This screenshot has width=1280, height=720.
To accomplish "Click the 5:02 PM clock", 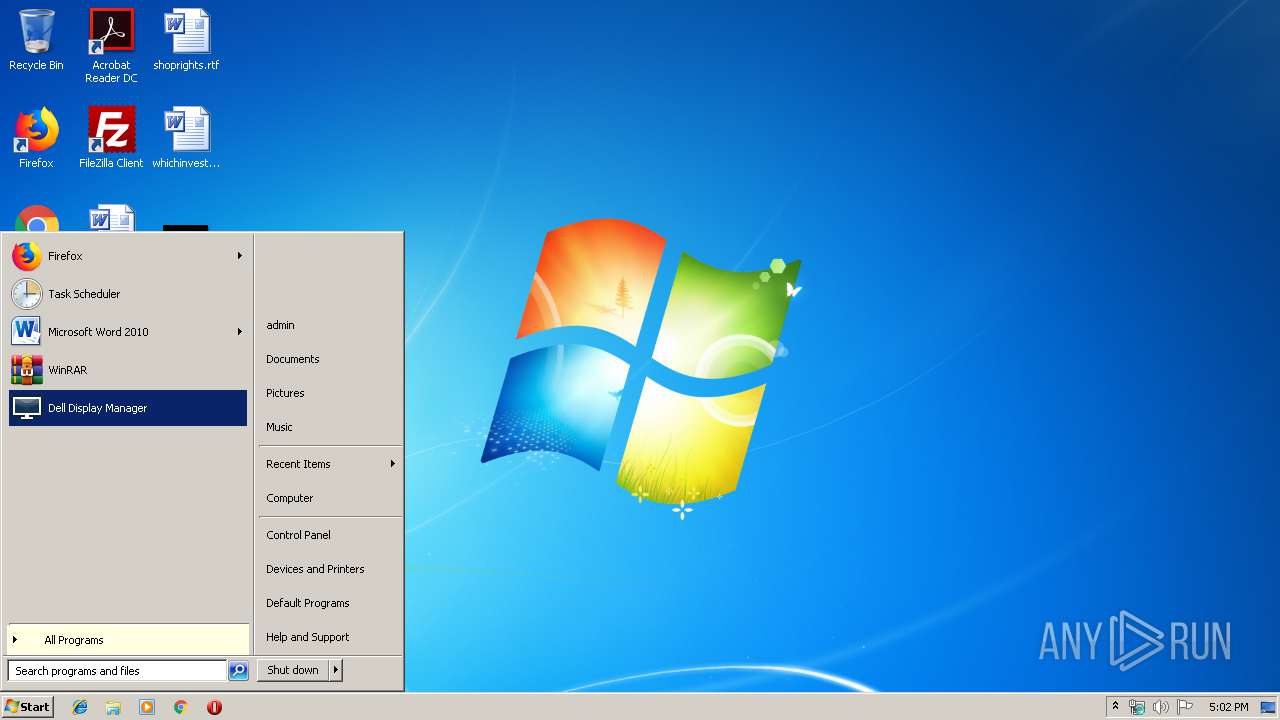I will pos(1228,707).
